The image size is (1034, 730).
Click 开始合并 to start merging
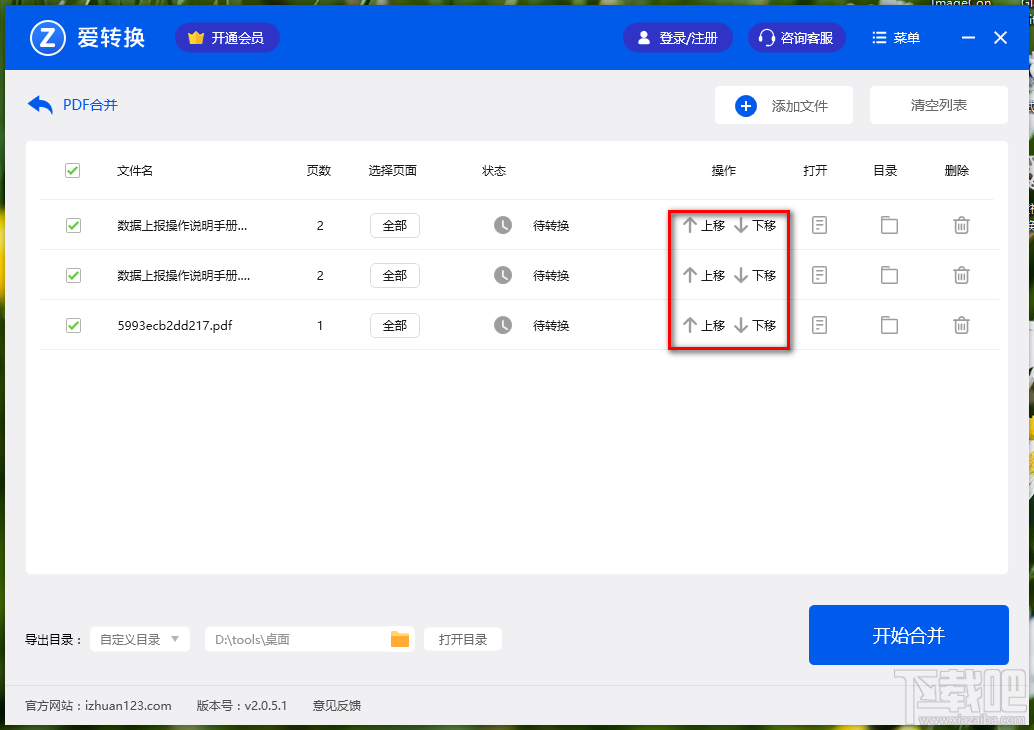click(x=908, y=635)
